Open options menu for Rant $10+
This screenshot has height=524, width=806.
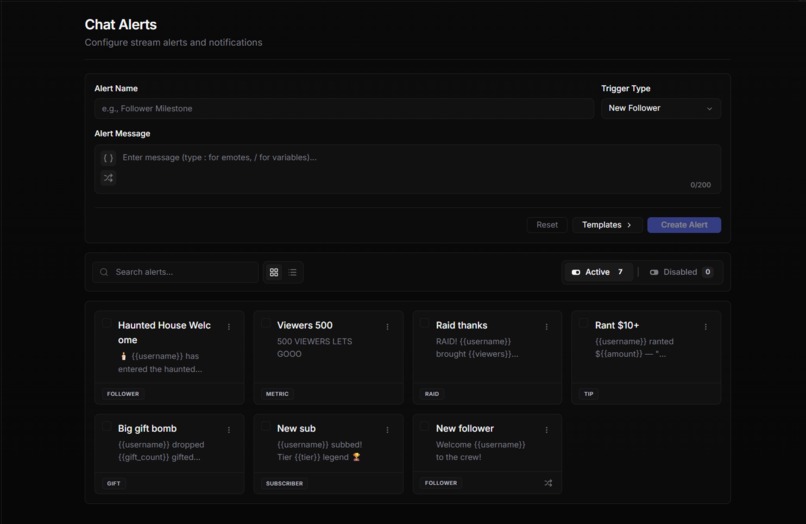[x=705, y=327]
